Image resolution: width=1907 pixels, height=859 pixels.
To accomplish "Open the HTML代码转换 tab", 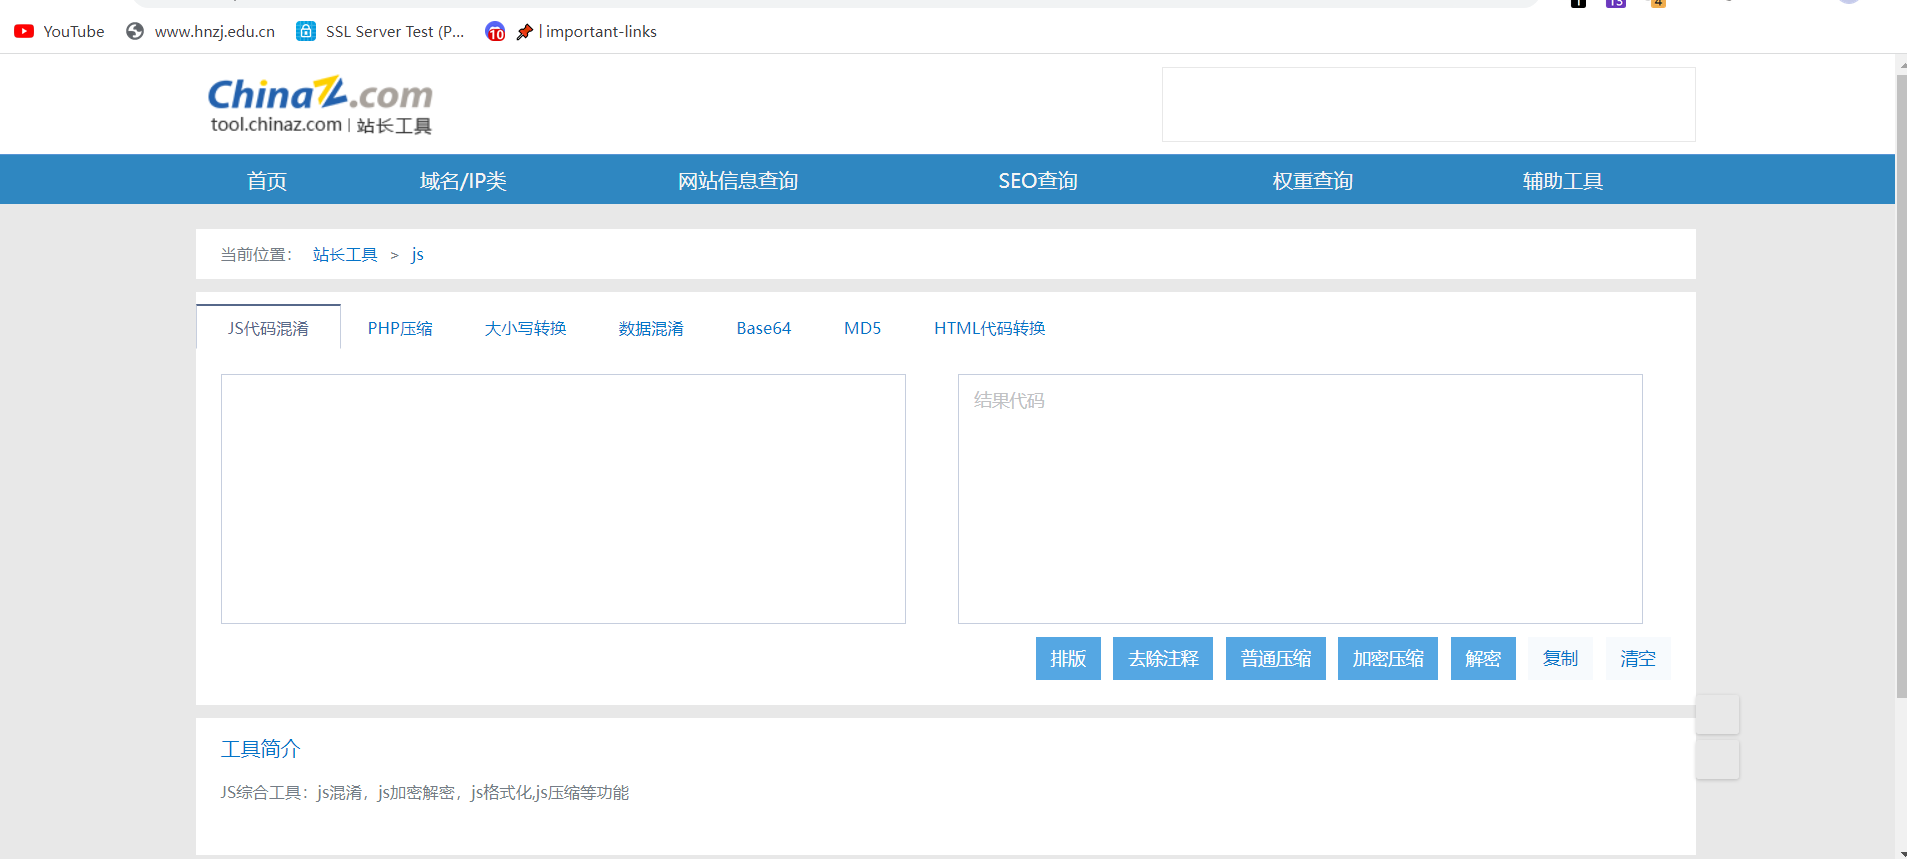I will 989,328.
